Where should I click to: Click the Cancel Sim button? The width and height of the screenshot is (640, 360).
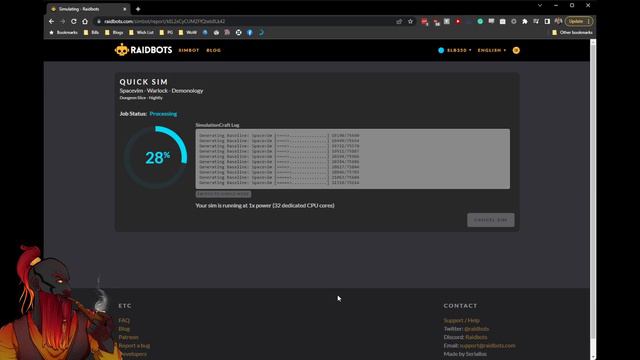491,220
